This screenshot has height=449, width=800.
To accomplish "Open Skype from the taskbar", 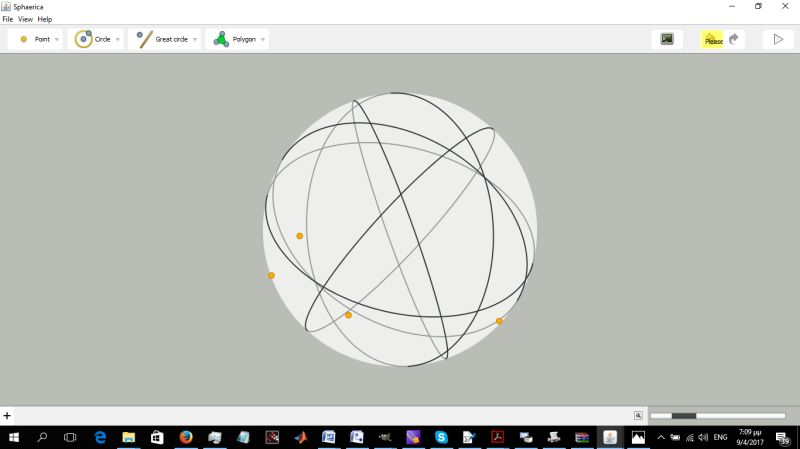I will pos(441,437).
